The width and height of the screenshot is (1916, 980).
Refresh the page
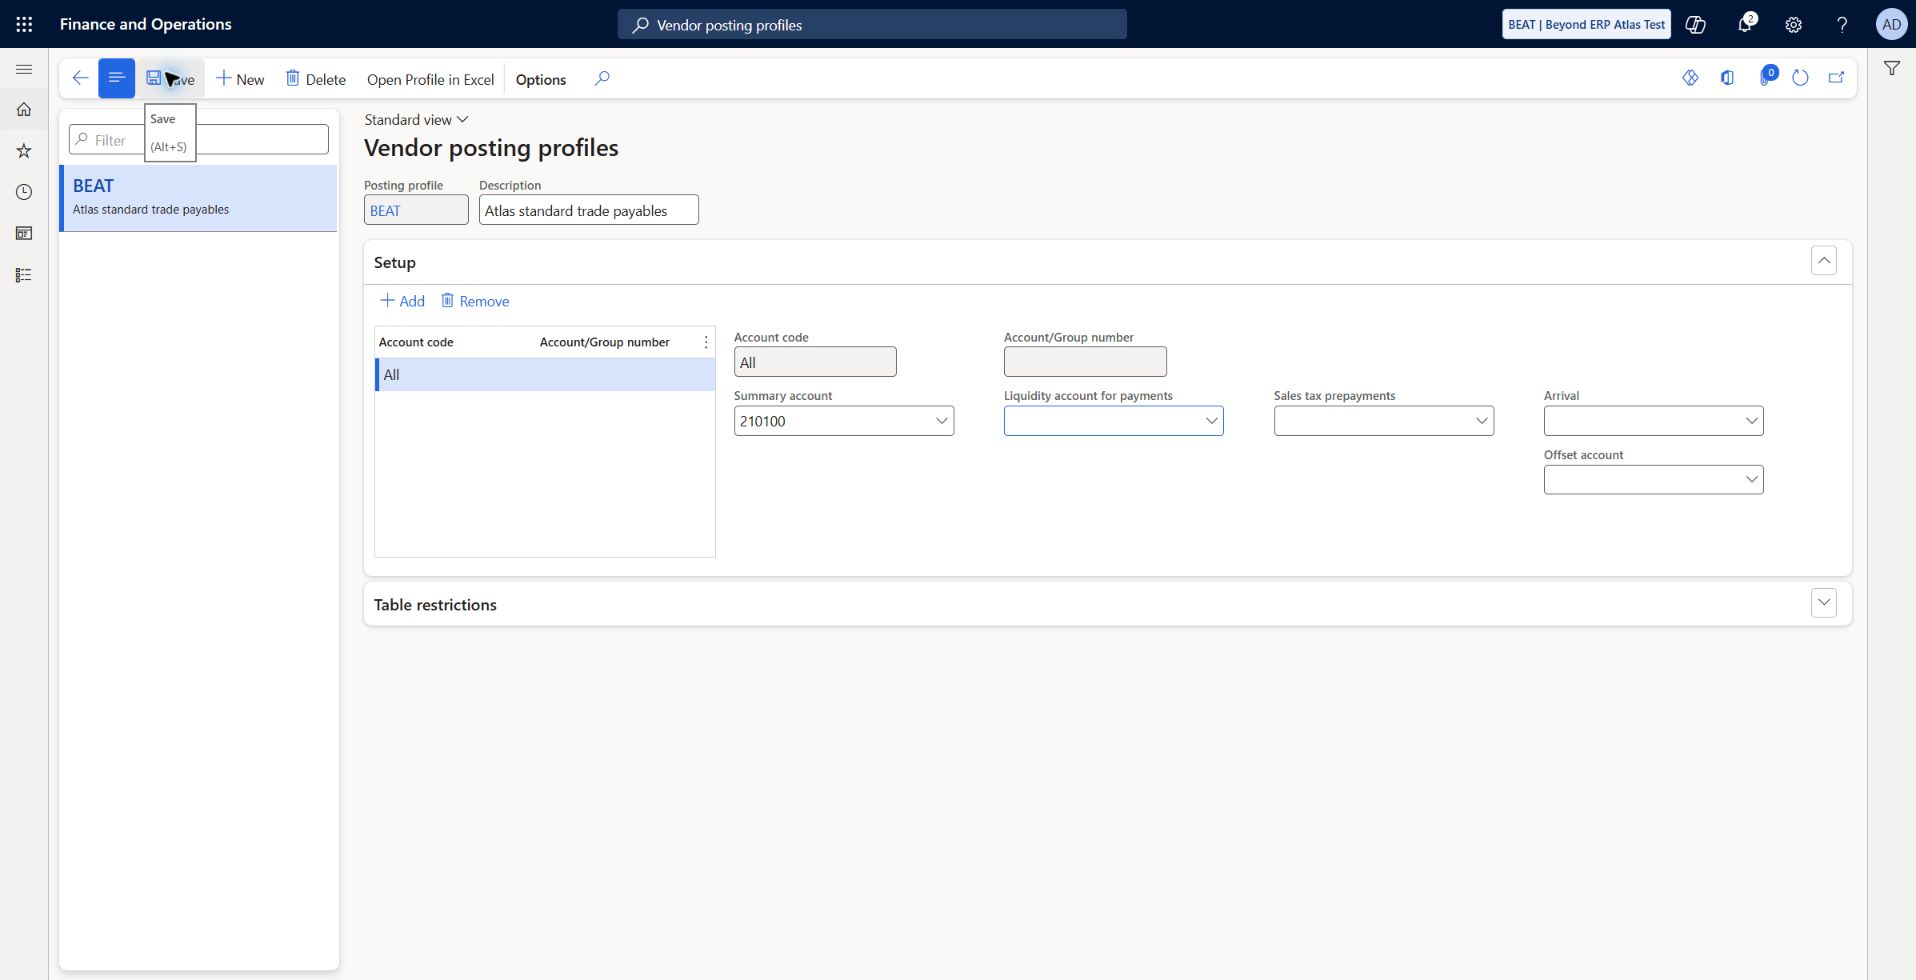1800,78
